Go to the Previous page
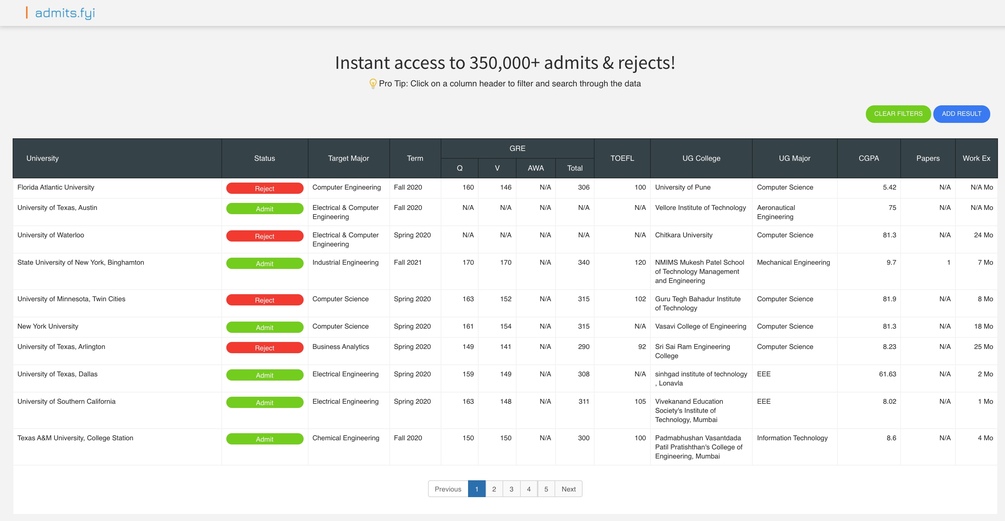 (448, 489)
